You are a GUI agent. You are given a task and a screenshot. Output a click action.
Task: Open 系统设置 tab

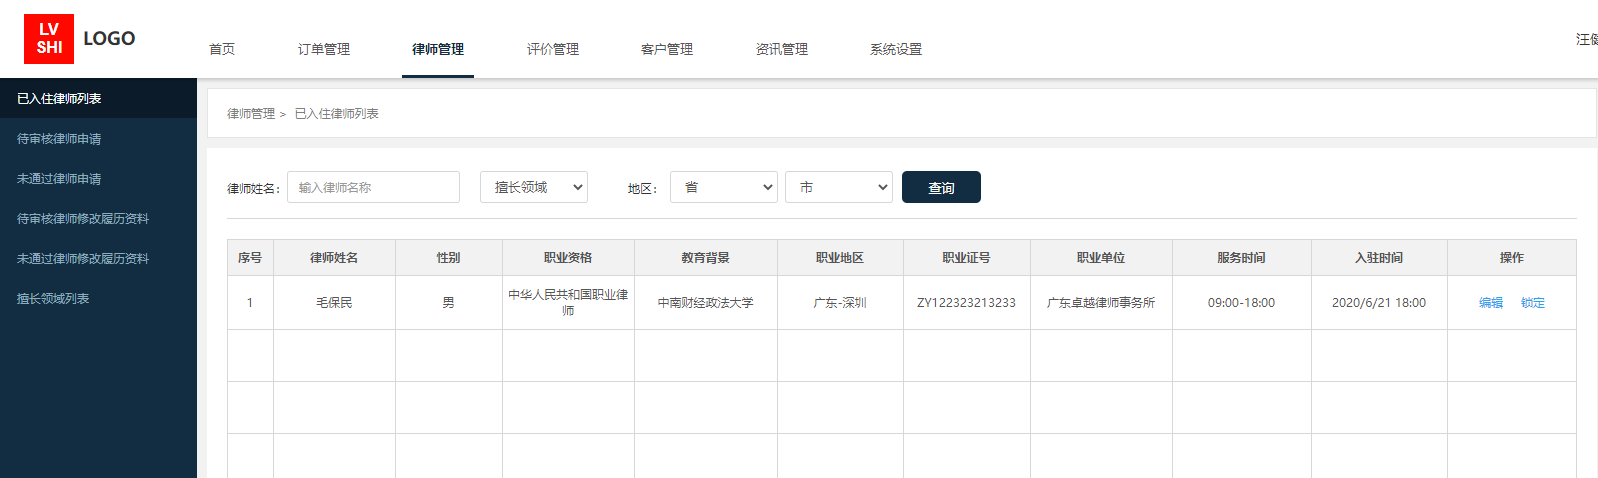point(896,49)
